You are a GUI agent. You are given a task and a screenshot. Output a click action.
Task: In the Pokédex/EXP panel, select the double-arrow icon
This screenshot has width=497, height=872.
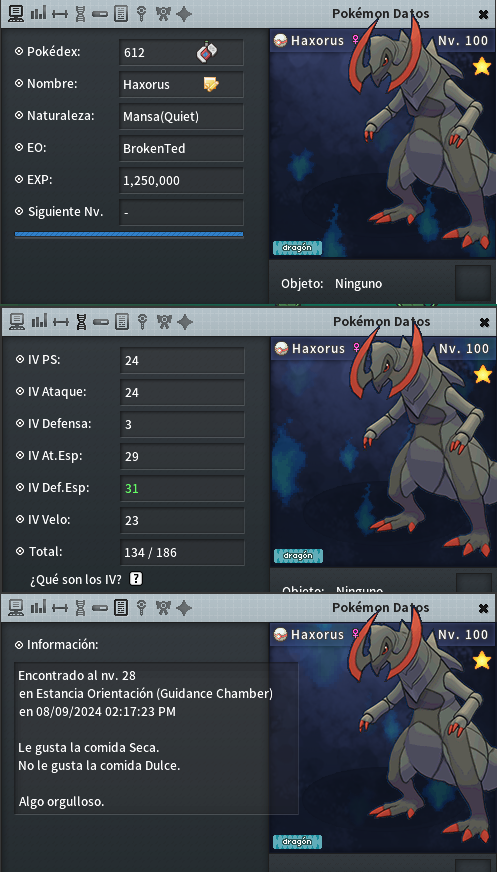(x=59, y=14)
